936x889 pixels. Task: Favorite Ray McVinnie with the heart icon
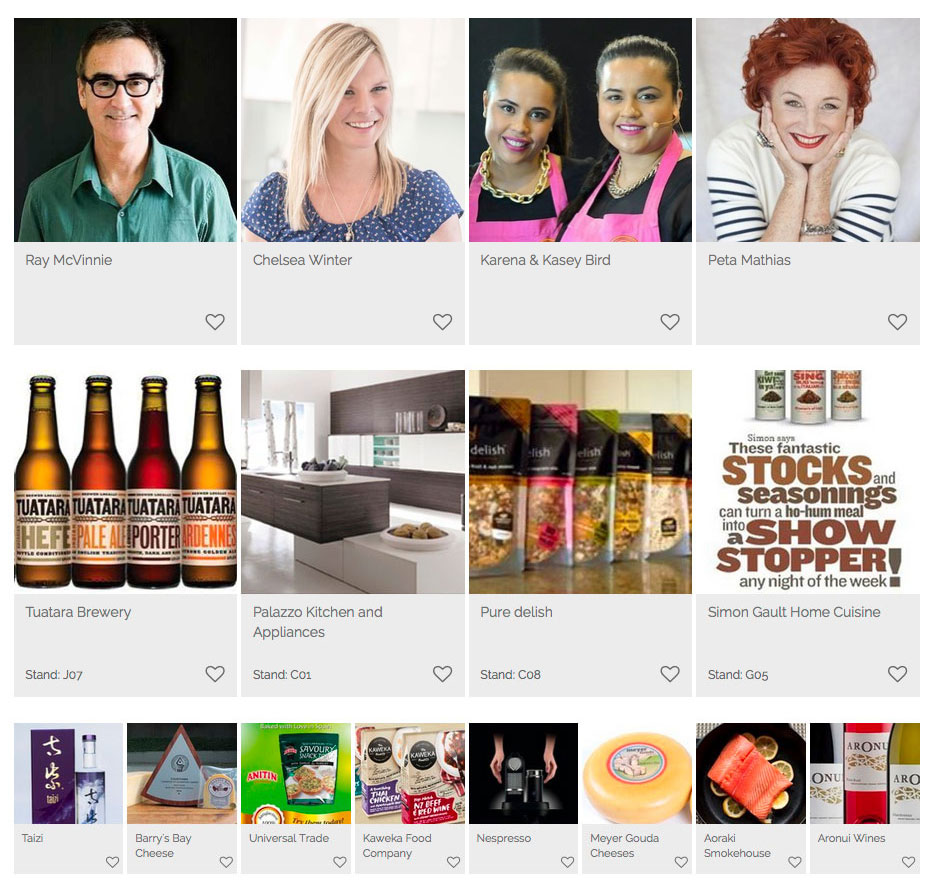point(215,322)
